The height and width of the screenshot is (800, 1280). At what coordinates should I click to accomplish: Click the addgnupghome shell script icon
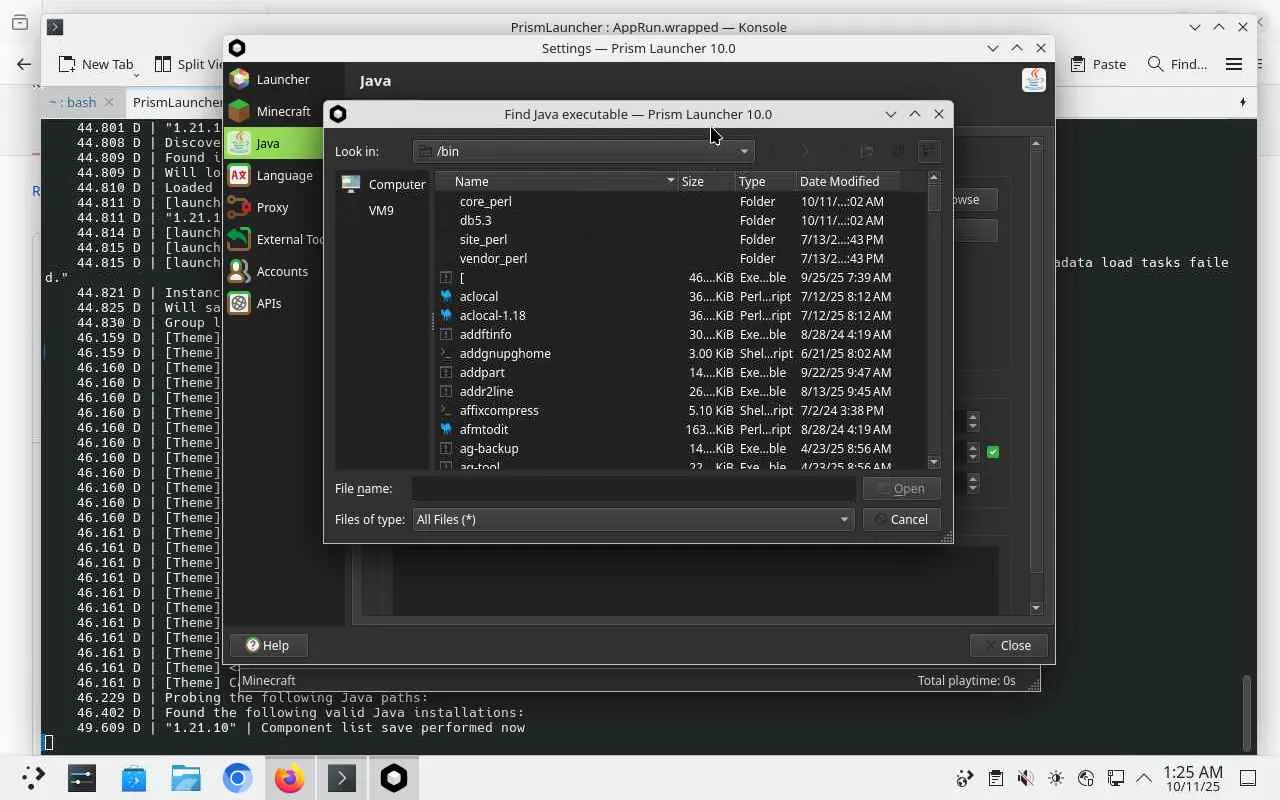pos(446,353)
